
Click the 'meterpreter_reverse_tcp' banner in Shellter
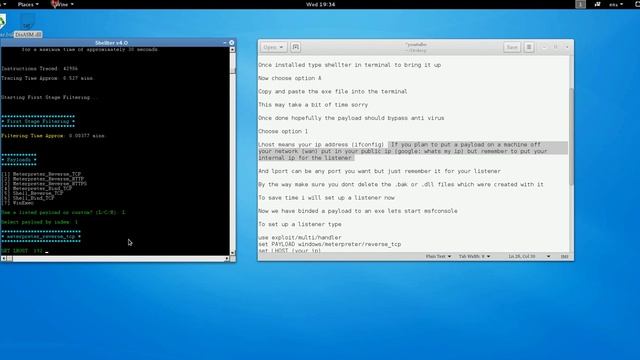[41, 236]
